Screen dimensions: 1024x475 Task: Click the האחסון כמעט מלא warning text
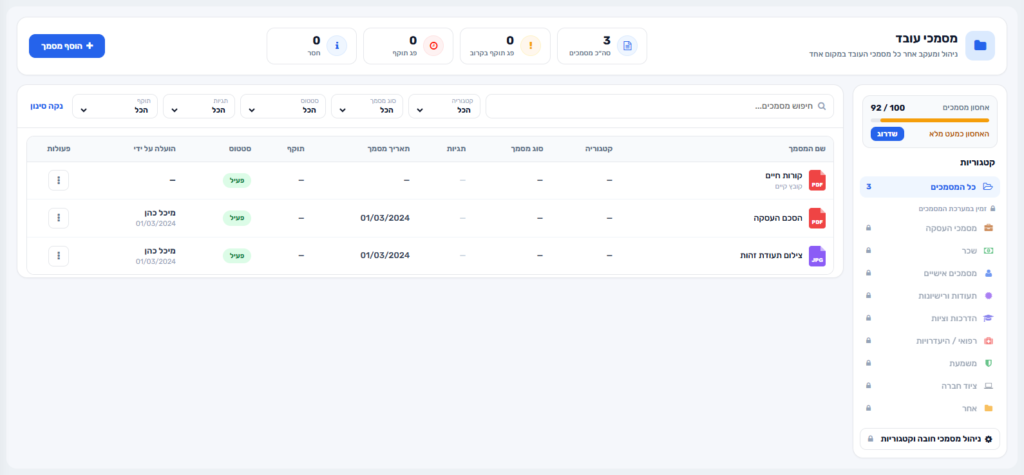(959, 134)
